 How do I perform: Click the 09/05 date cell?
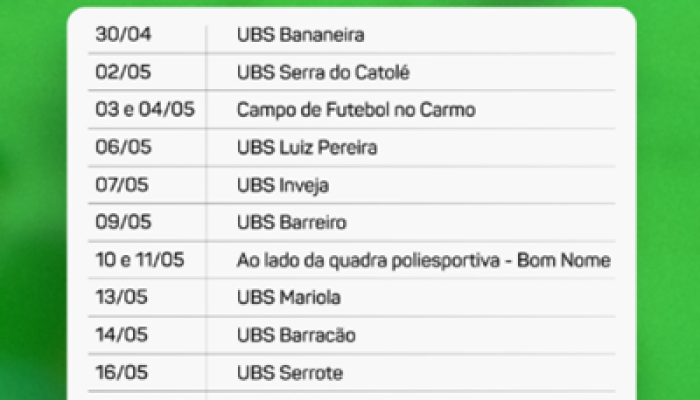pos(123,222)
